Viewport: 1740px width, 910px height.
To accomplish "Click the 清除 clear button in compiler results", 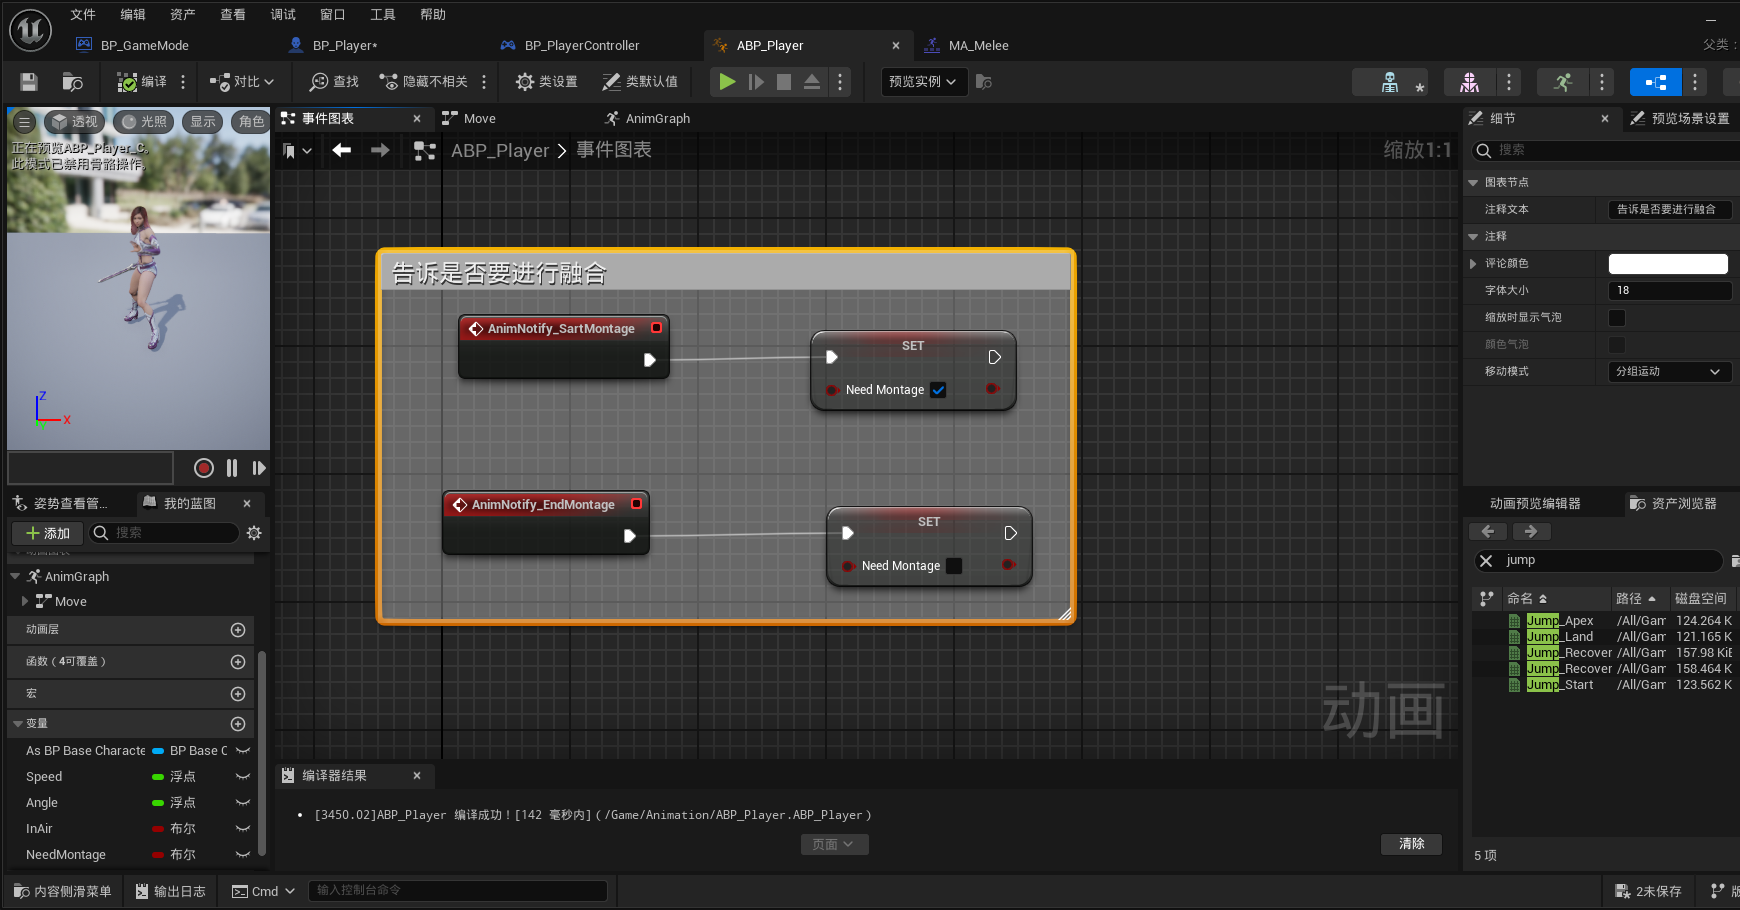I will pos(1411,844).
